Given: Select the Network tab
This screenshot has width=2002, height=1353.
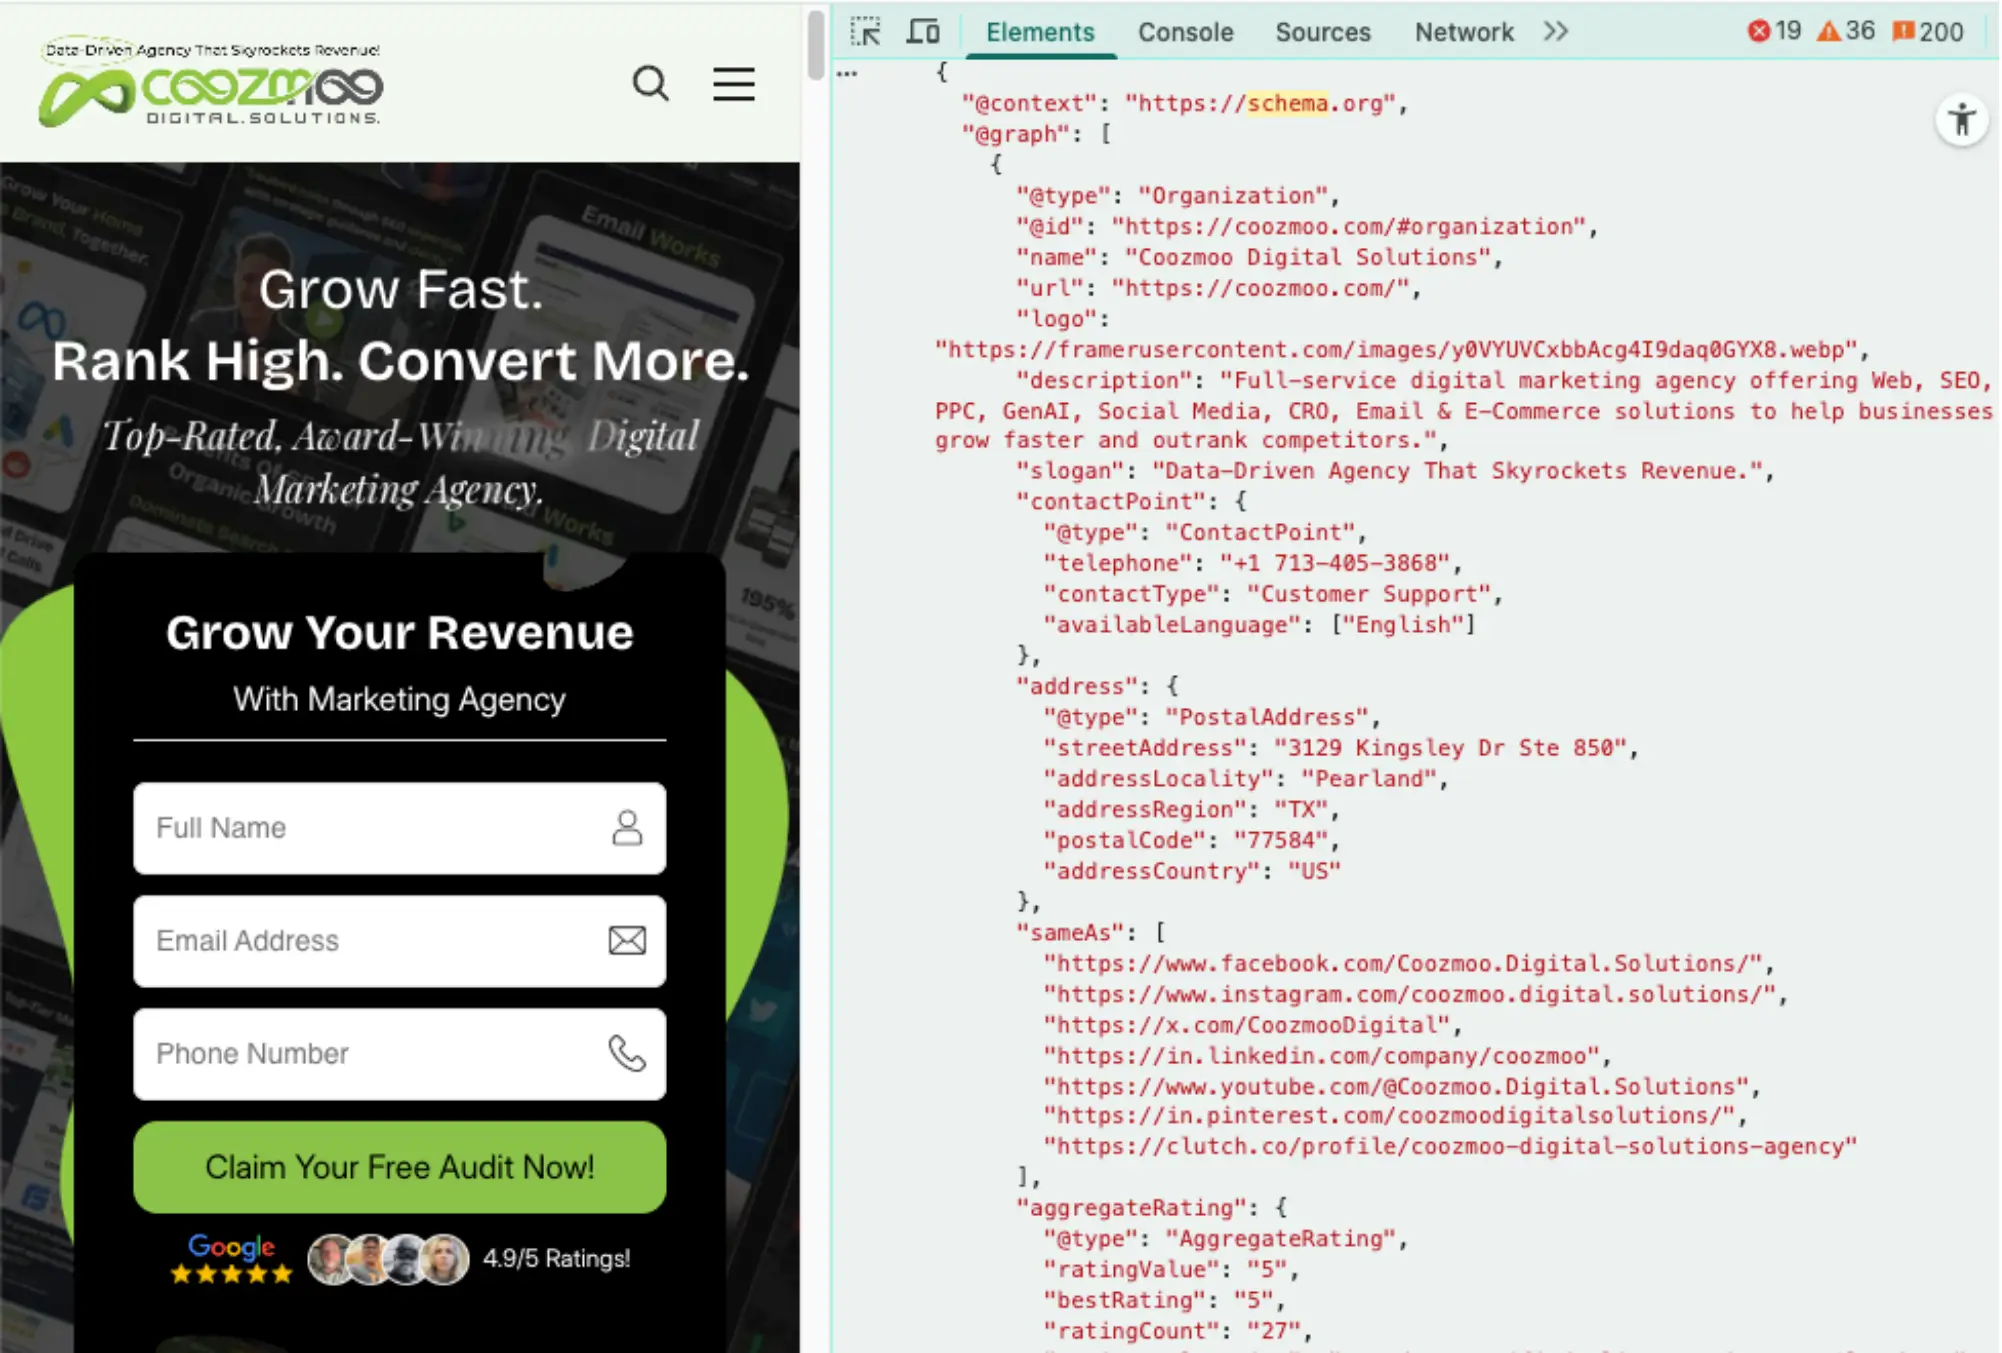Looking at the screenshot, I should 1463,32.
